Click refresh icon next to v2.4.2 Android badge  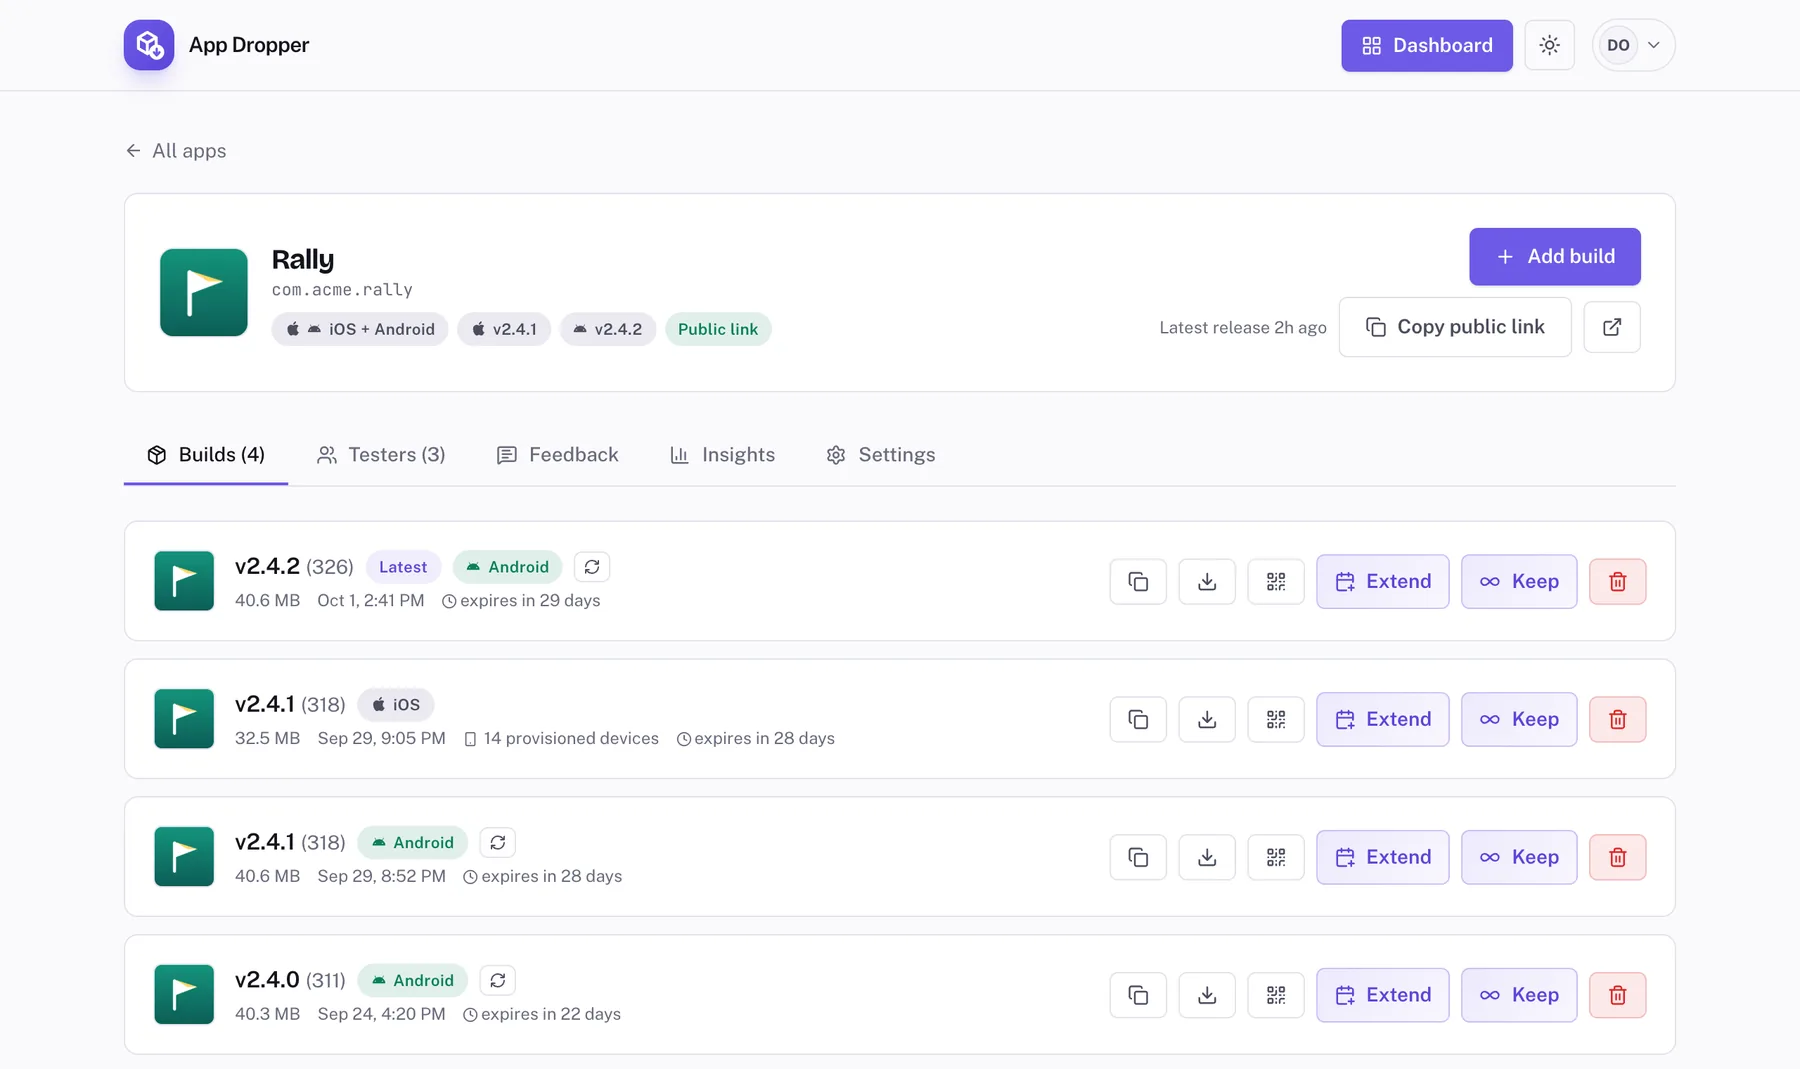tap(592, 567)
